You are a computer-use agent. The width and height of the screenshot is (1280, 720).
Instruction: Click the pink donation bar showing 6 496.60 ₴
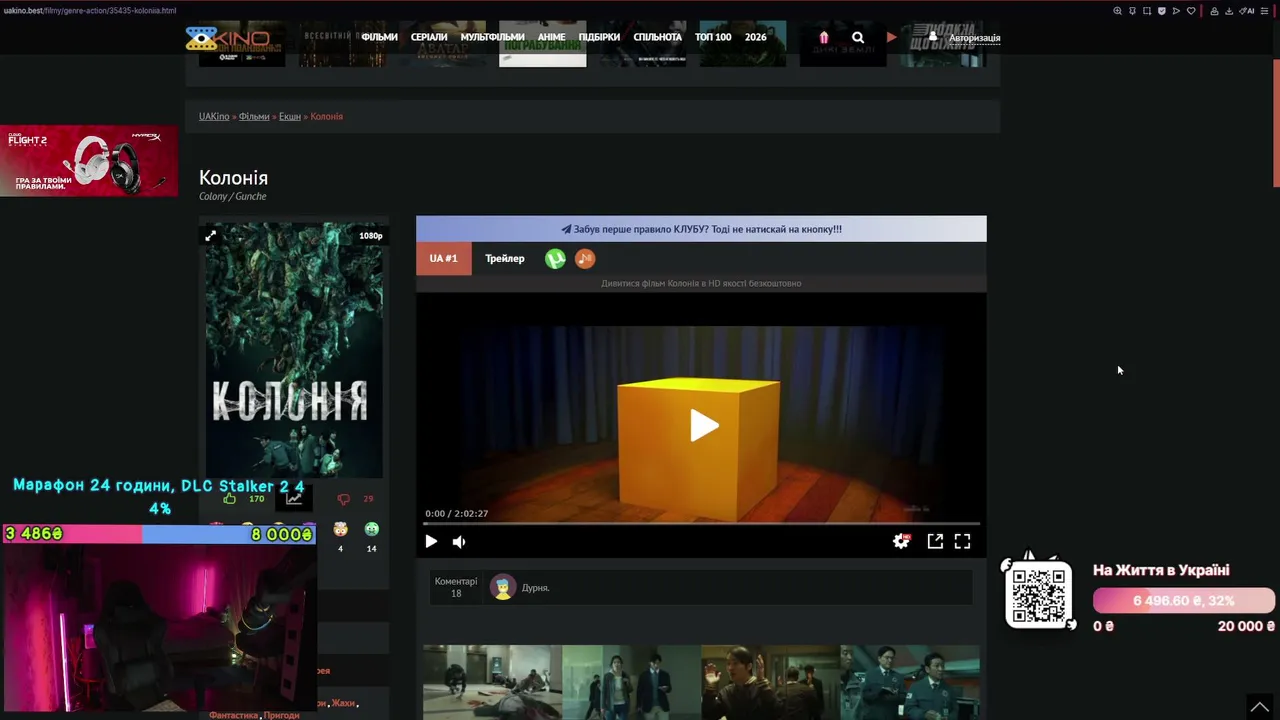(x=1184, y=601)
